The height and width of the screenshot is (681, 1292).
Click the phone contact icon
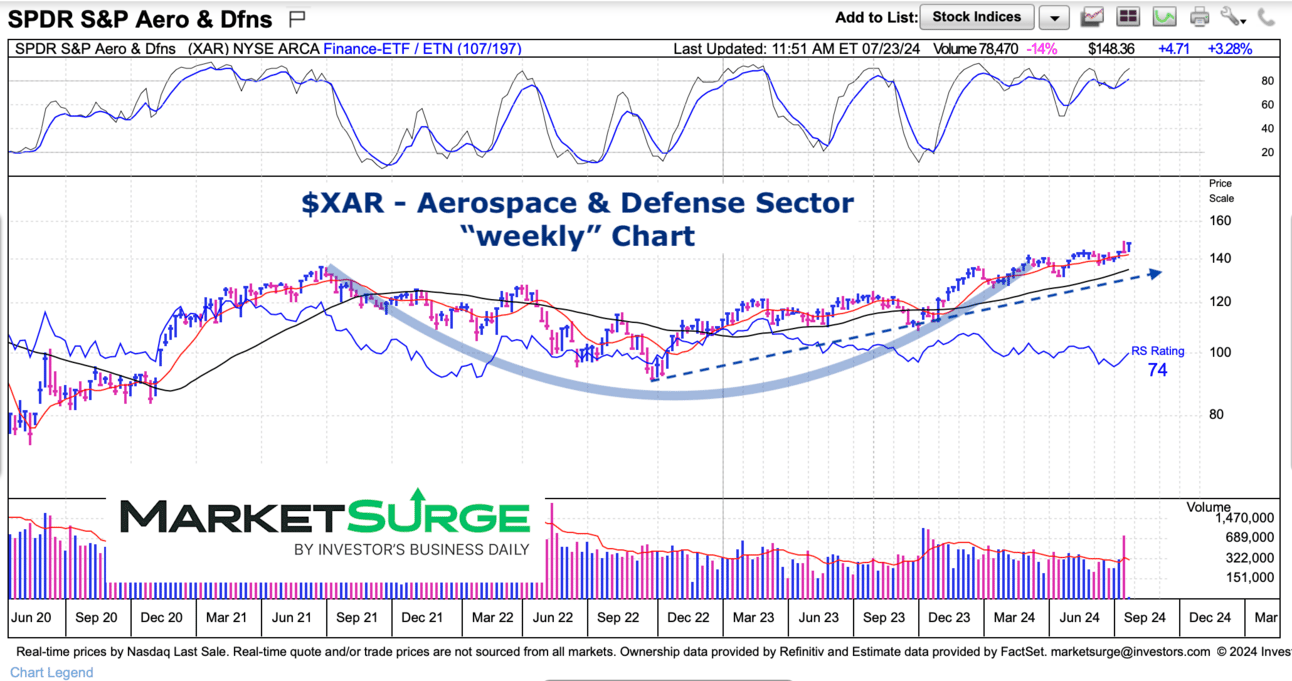[1266, 17]
